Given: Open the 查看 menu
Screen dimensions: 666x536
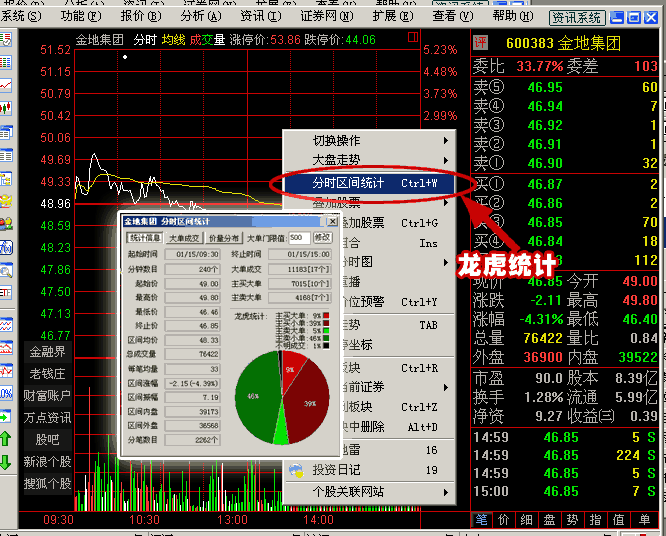Looking at the screenshot, I should (x=452, y=16).
